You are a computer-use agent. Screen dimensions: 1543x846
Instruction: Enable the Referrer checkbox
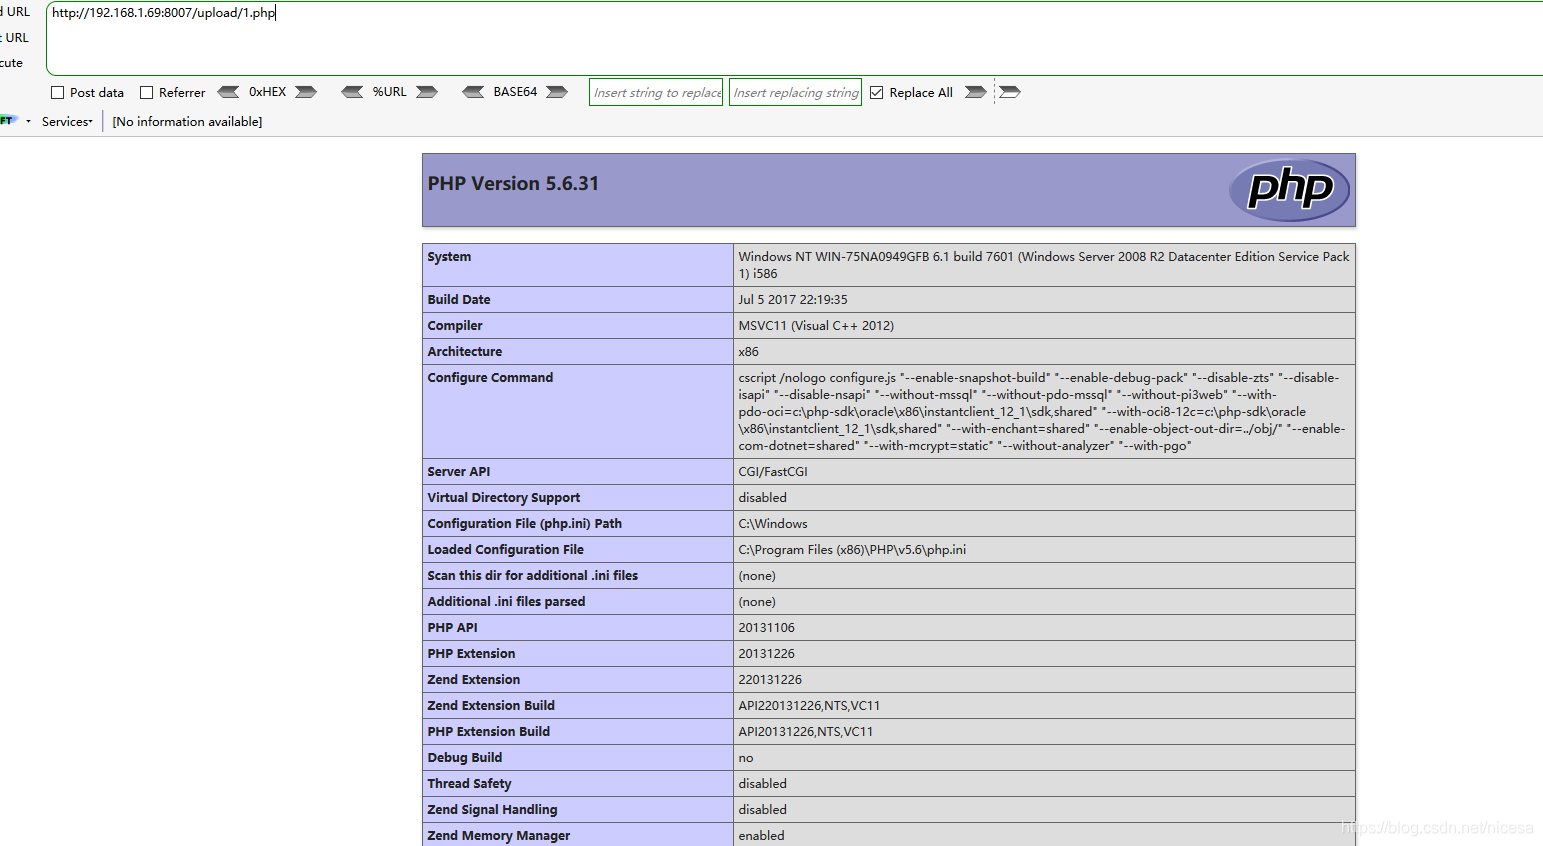(x=147, y=93)
